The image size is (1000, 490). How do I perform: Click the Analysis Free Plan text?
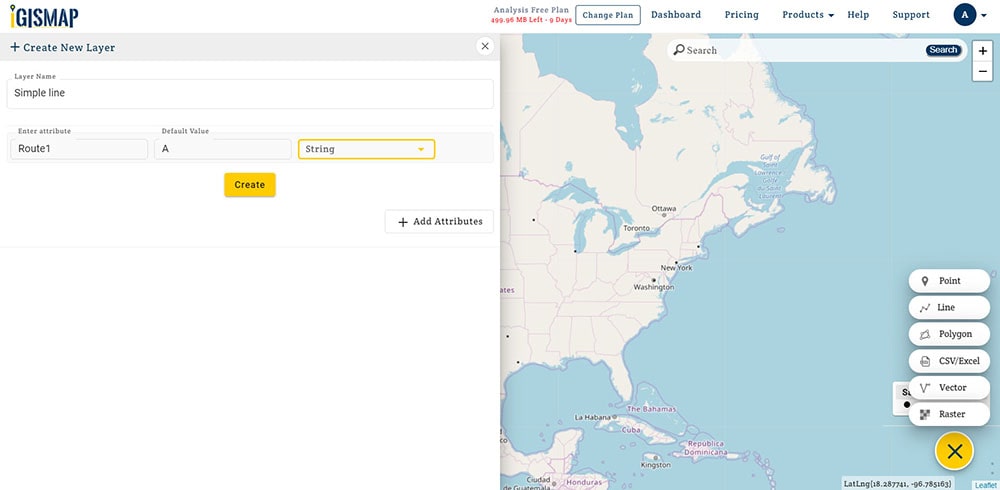click(531, 10)
